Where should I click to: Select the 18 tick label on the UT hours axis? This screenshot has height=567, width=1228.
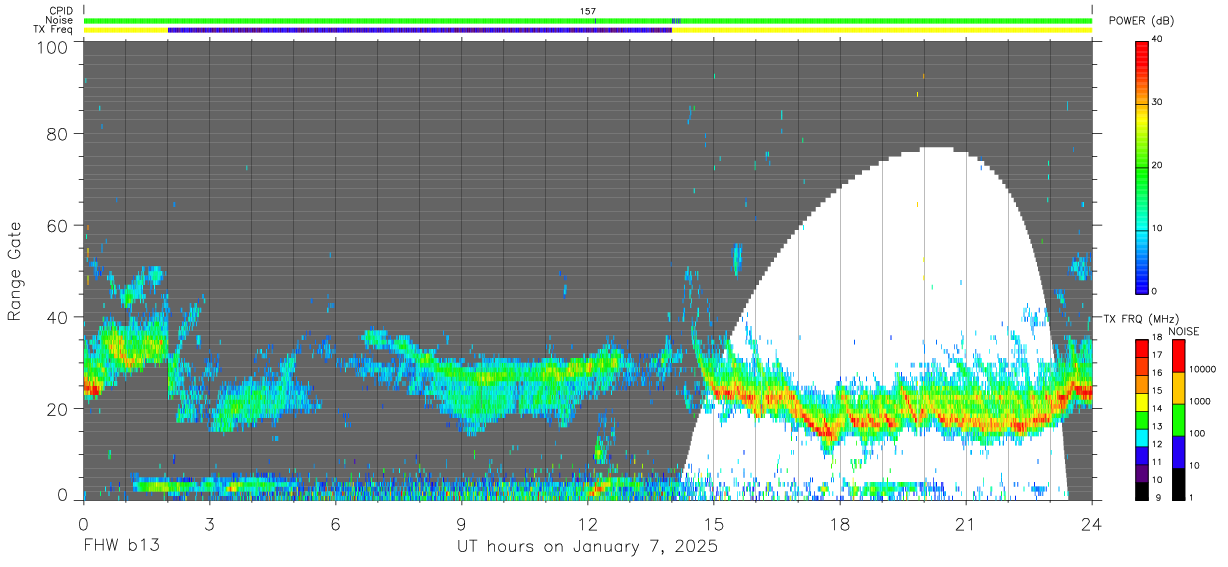[840, 523]
